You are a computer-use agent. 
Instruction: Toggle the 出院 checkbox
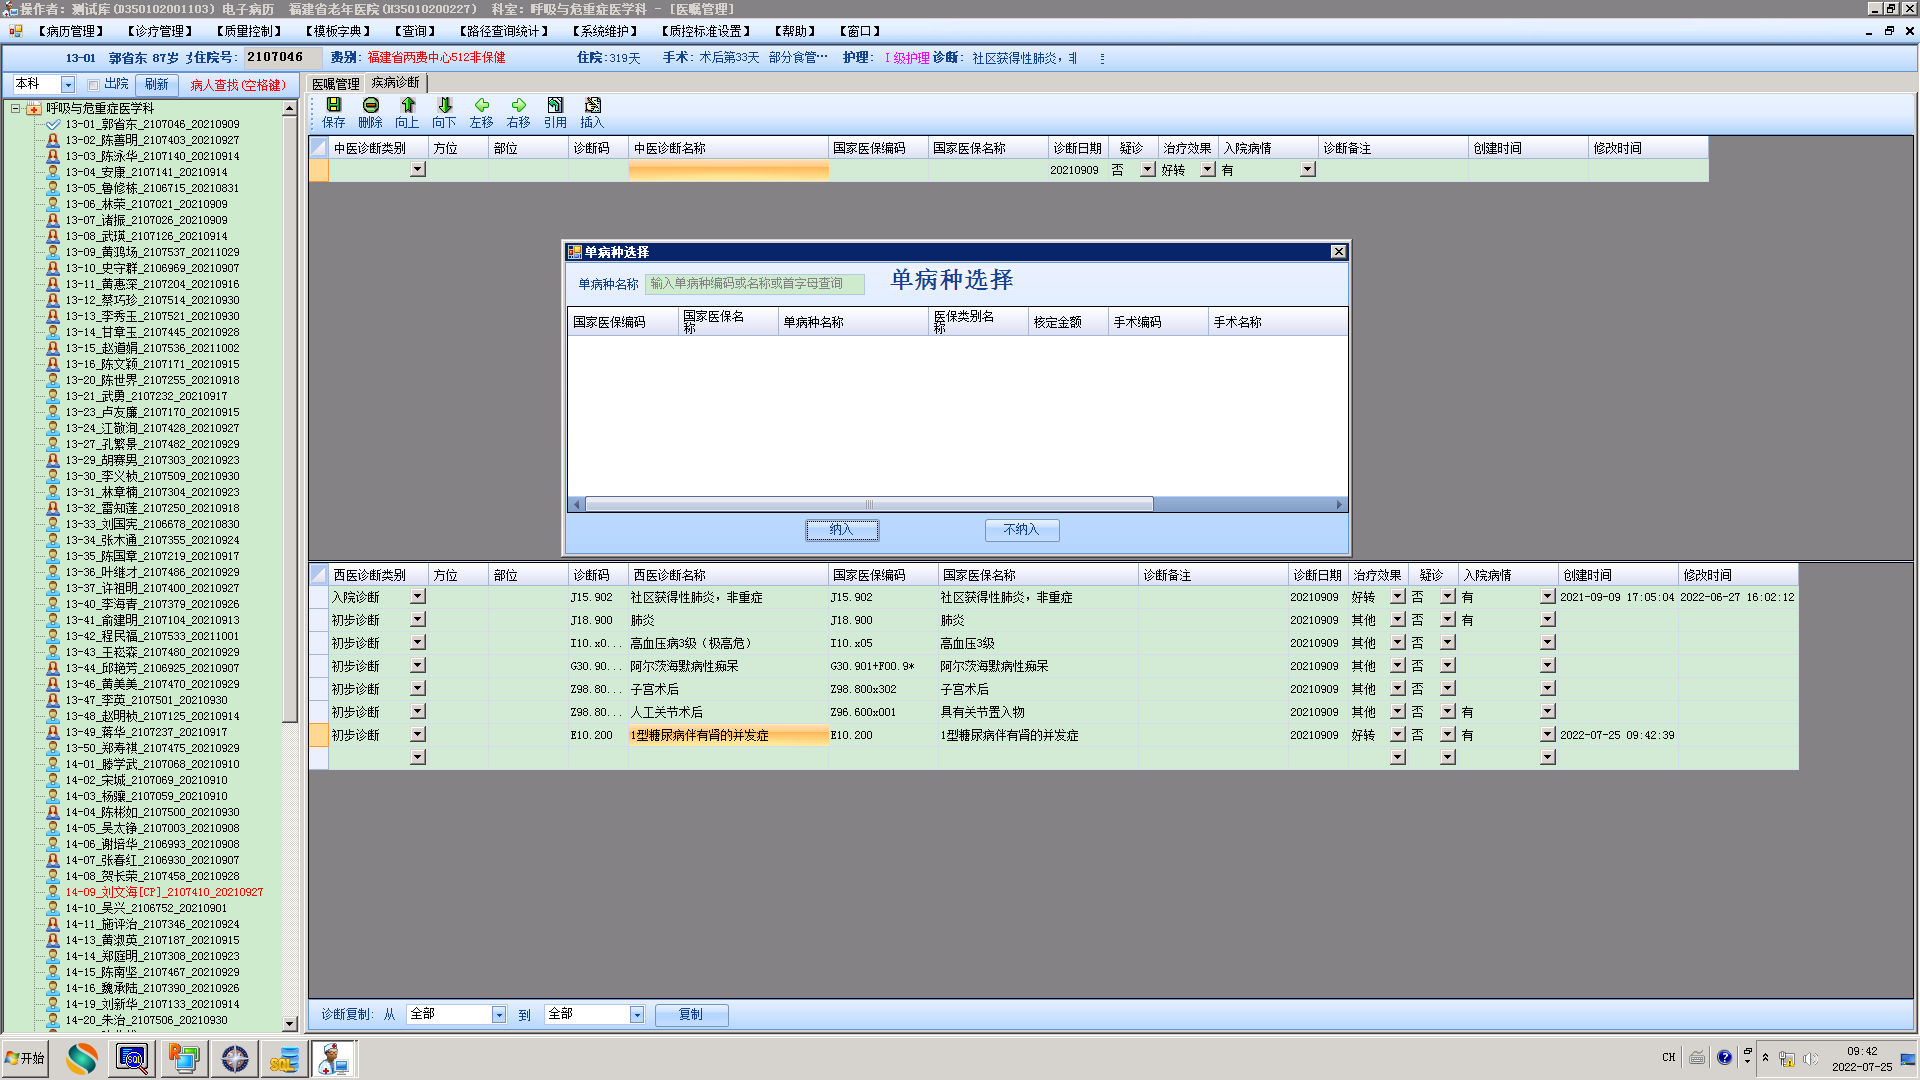[x=93, y=85]
